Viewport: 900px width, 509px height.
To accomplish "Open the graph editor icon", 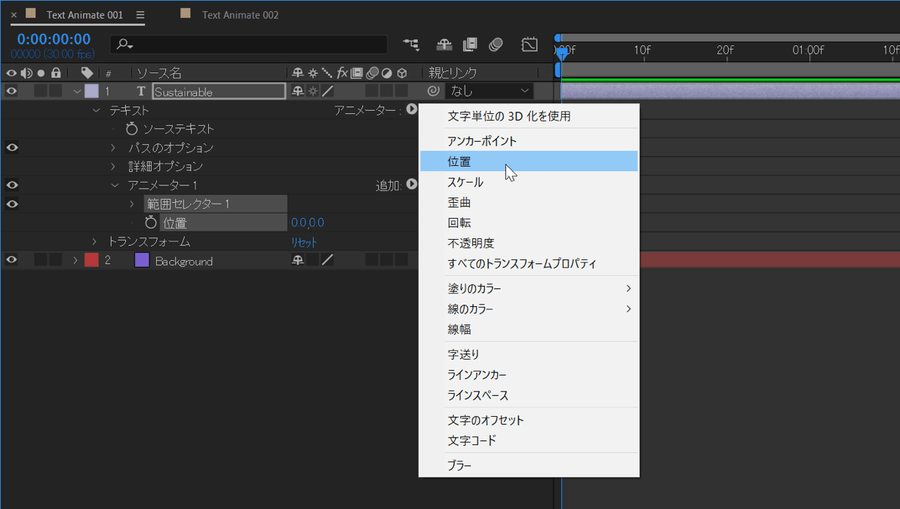I will coord(529,45).
